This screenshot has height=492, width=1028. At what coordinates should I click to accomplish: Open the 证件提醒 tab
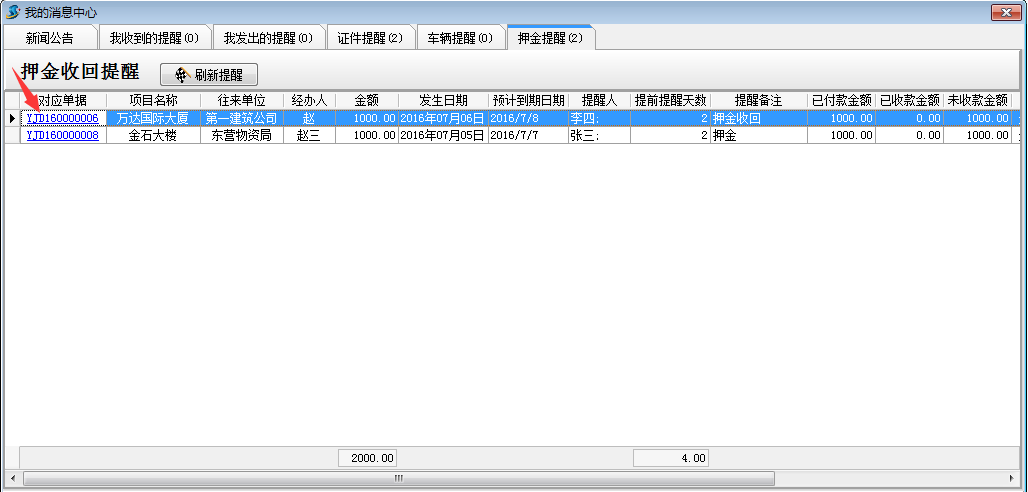coord(369,38)
